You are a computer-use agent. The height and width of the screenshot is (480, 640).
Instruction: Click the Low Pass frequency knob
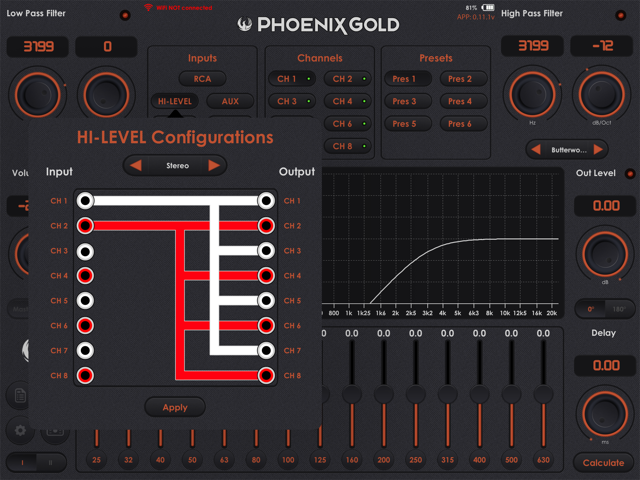coord(38,95)
